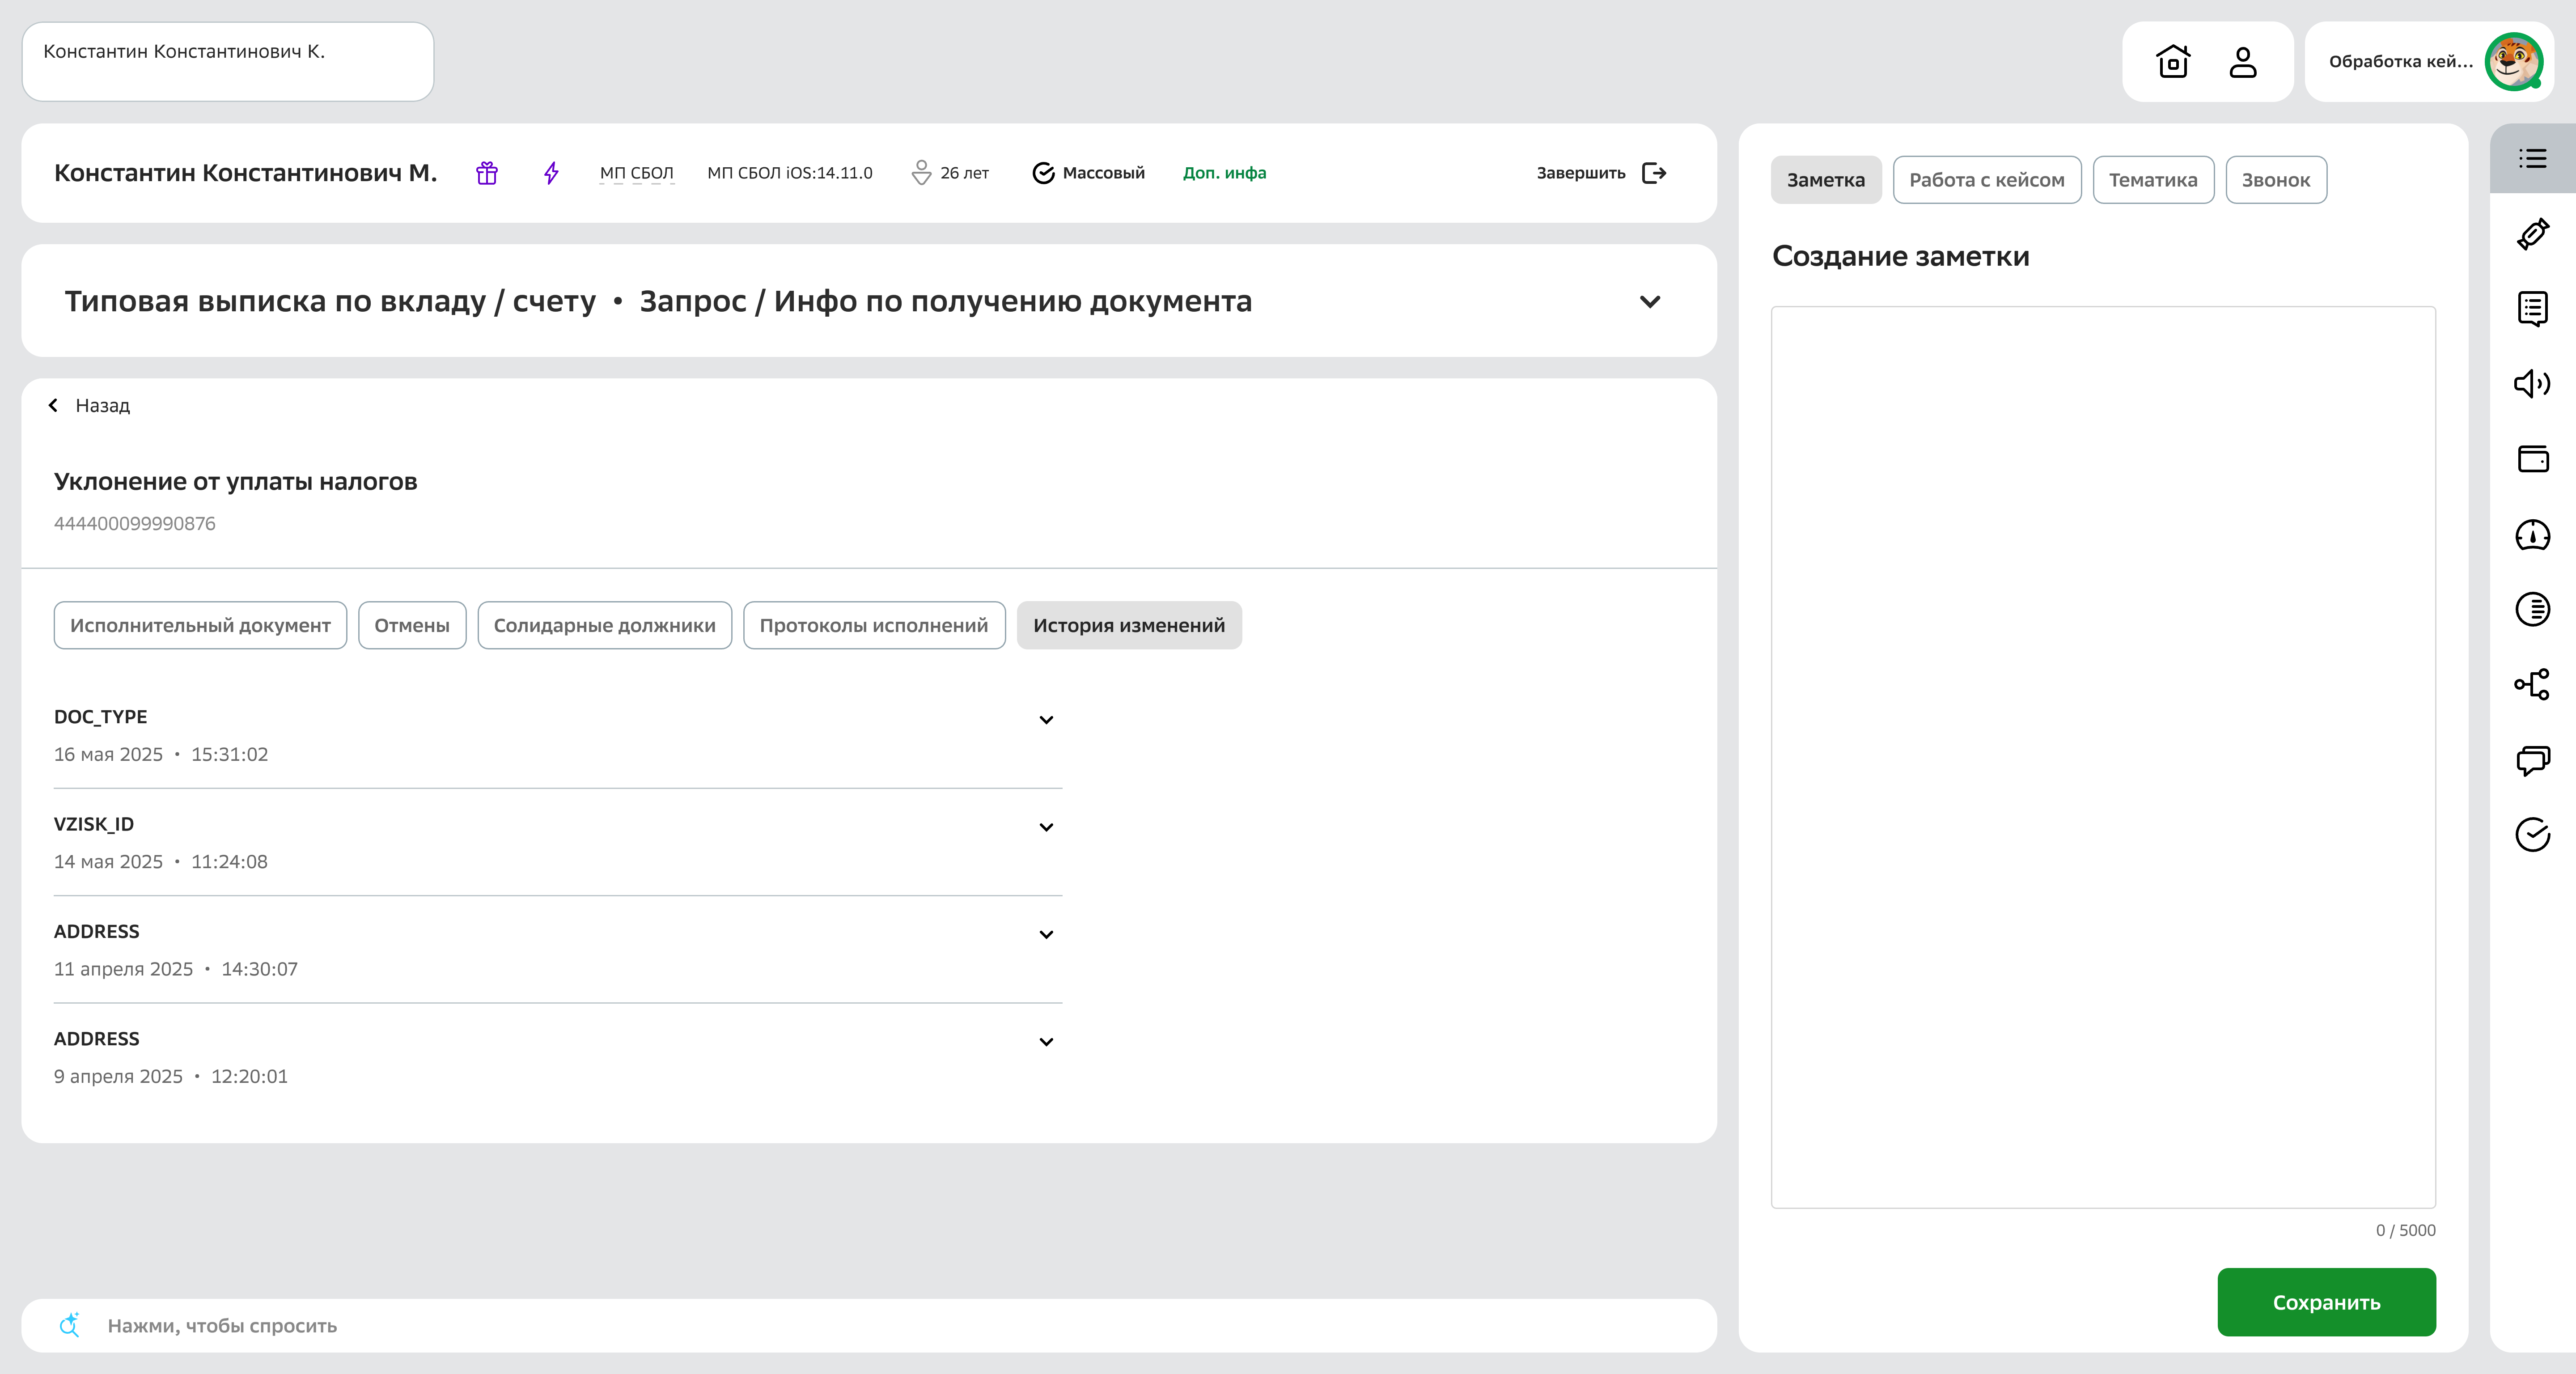Viewport: 2576px width, 1374px height.
Task: Click the branching nodes sidebar icon
Action: [2532, 685]
